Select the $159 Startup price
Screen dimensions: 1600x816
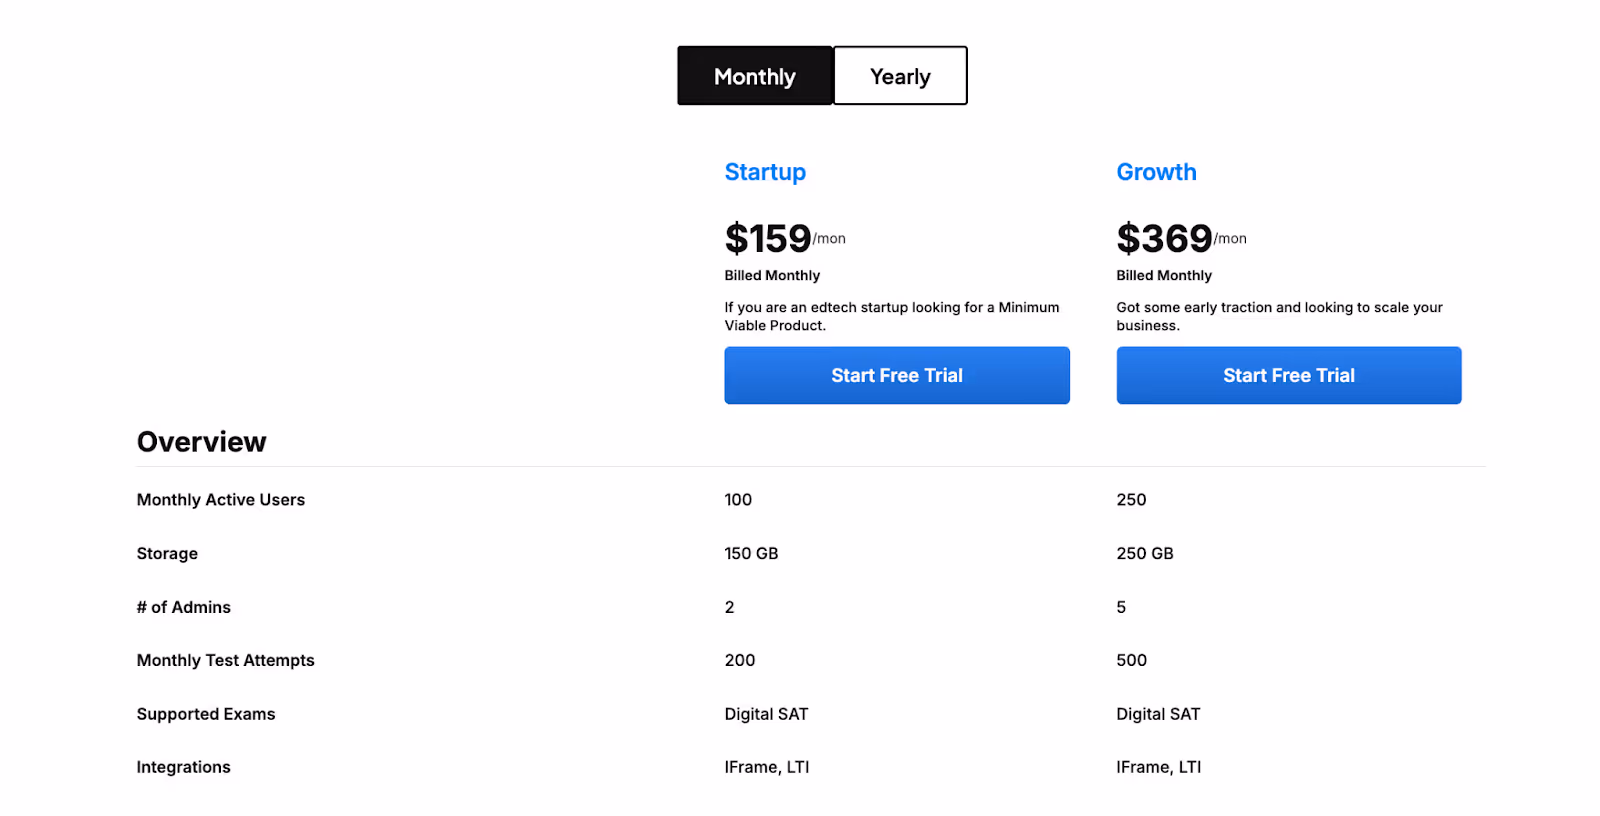coord(768,238)
